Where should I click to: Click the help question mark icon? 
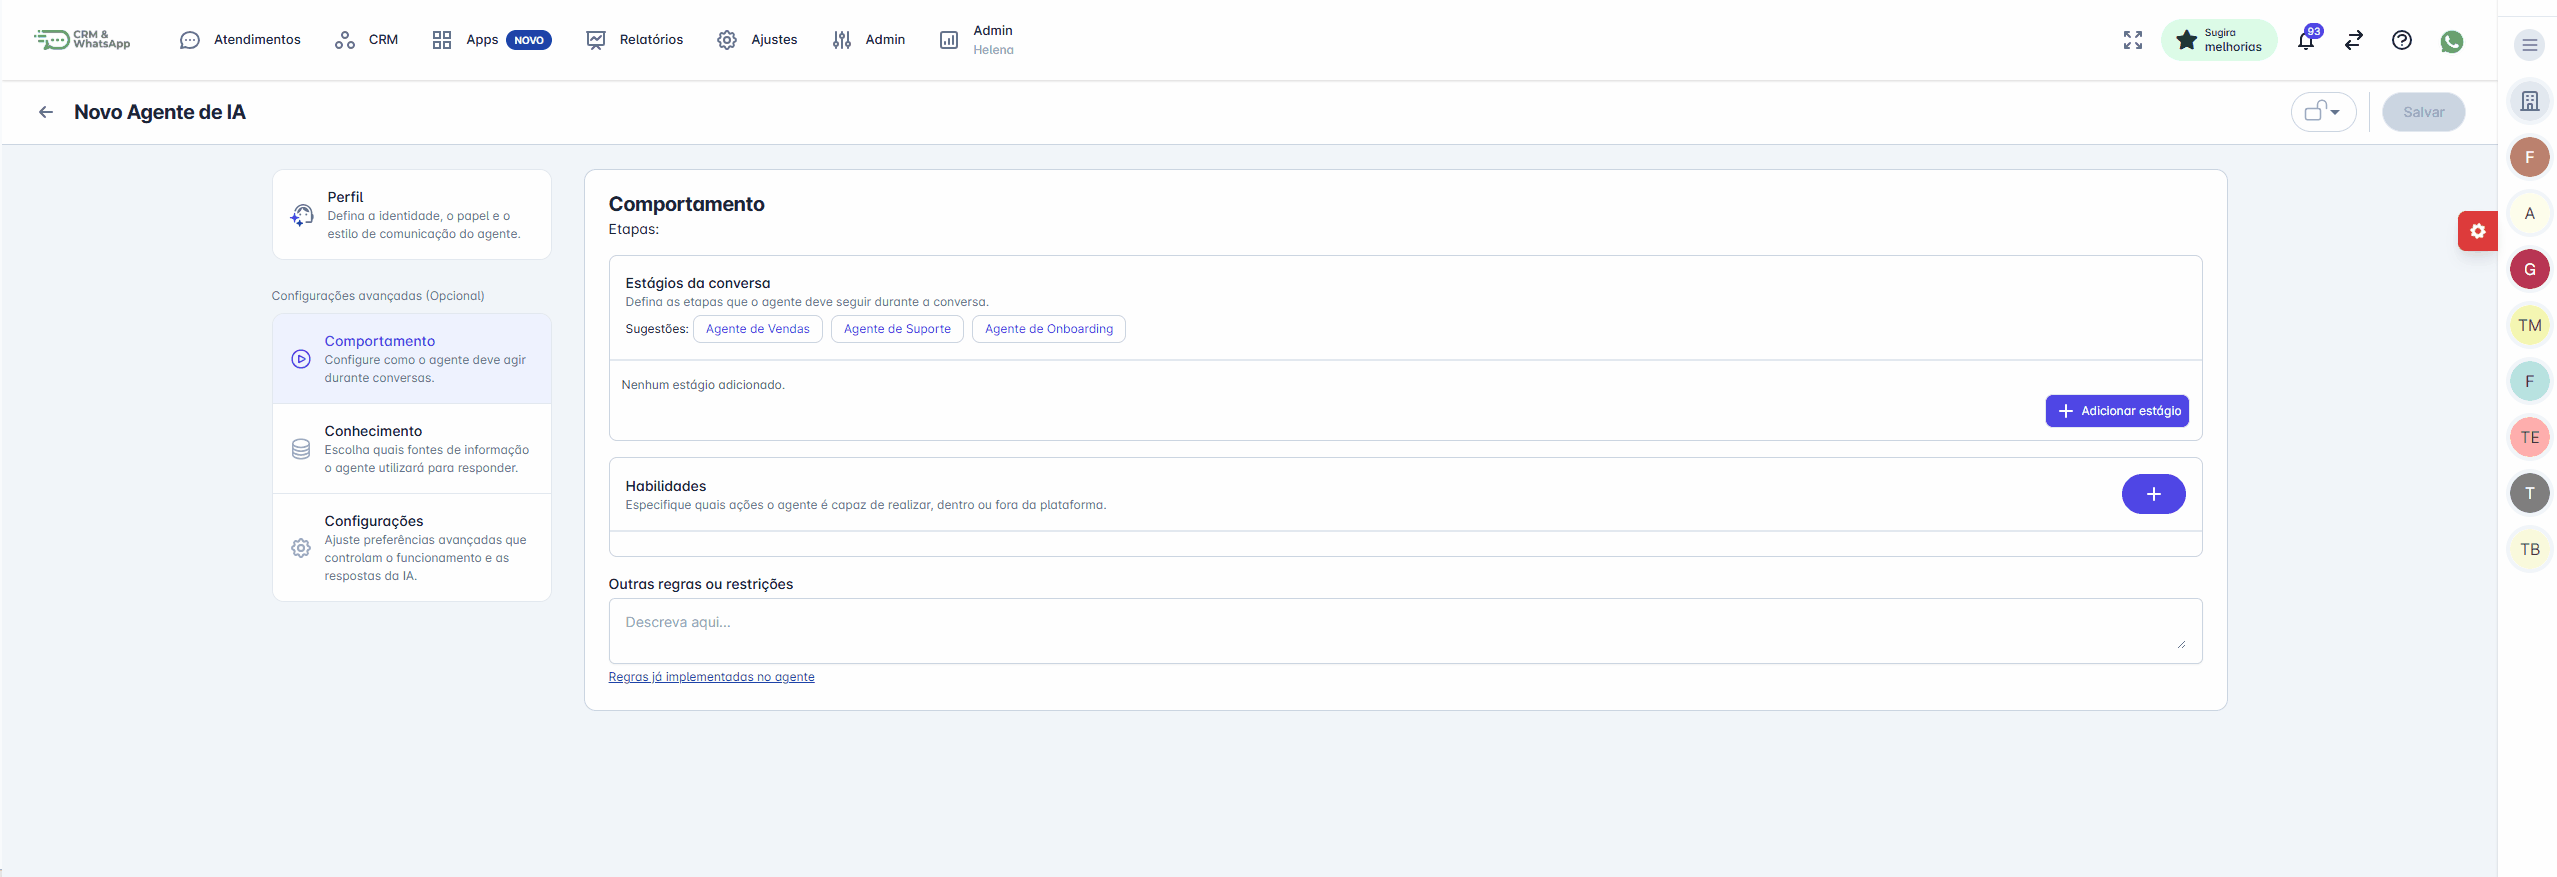coord(2401,40)
